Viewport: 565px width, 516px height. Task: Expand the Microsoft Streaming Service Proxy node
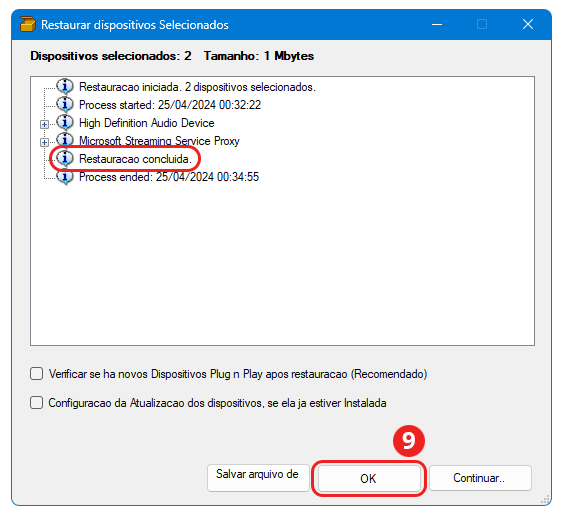pyautogui.click(x=44, y=142)
